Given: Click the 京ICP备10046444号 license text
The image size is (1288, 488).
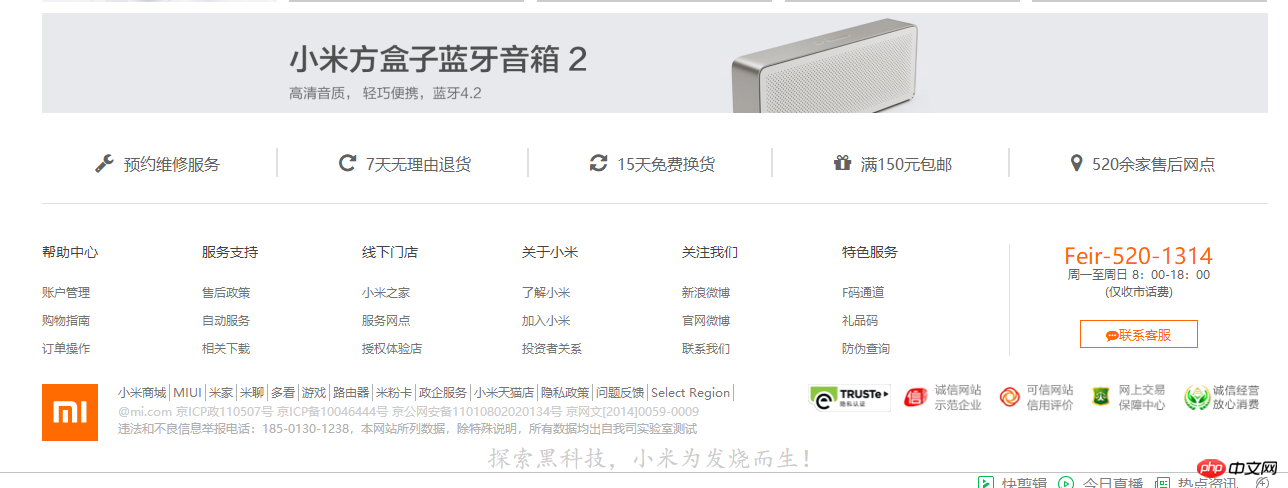Looking at the screenshot, I should pos(333,411).
